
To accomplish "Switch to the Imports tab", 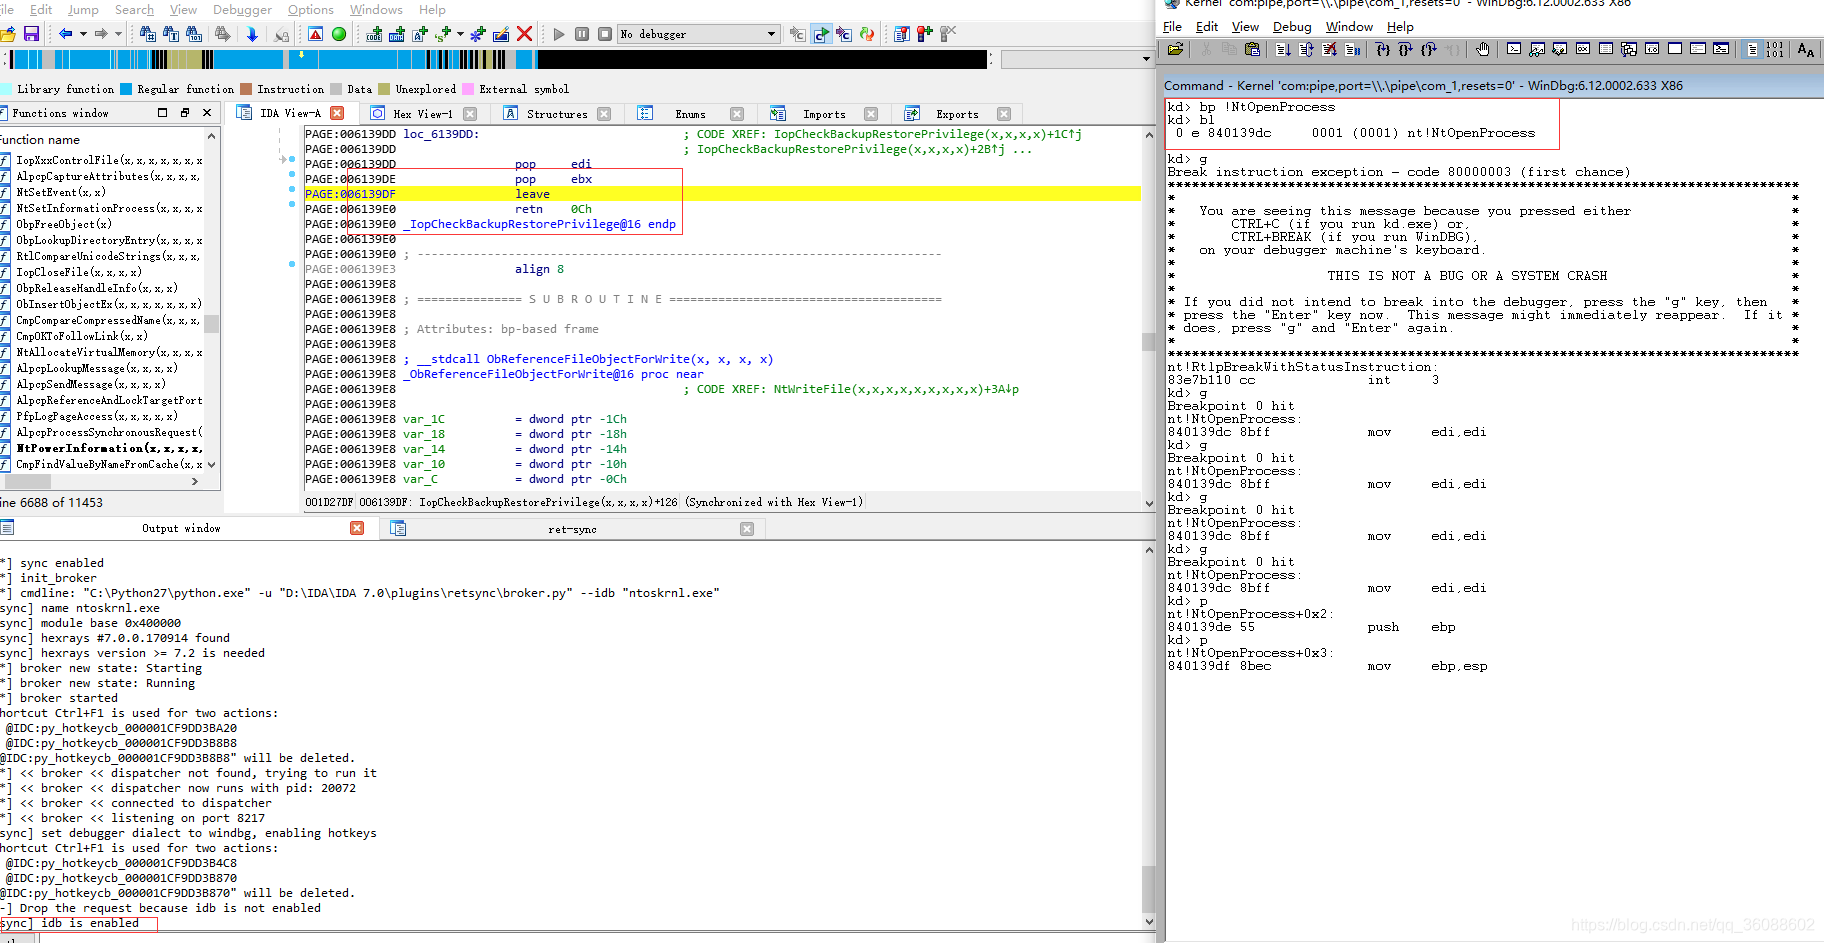I will 824,114.
